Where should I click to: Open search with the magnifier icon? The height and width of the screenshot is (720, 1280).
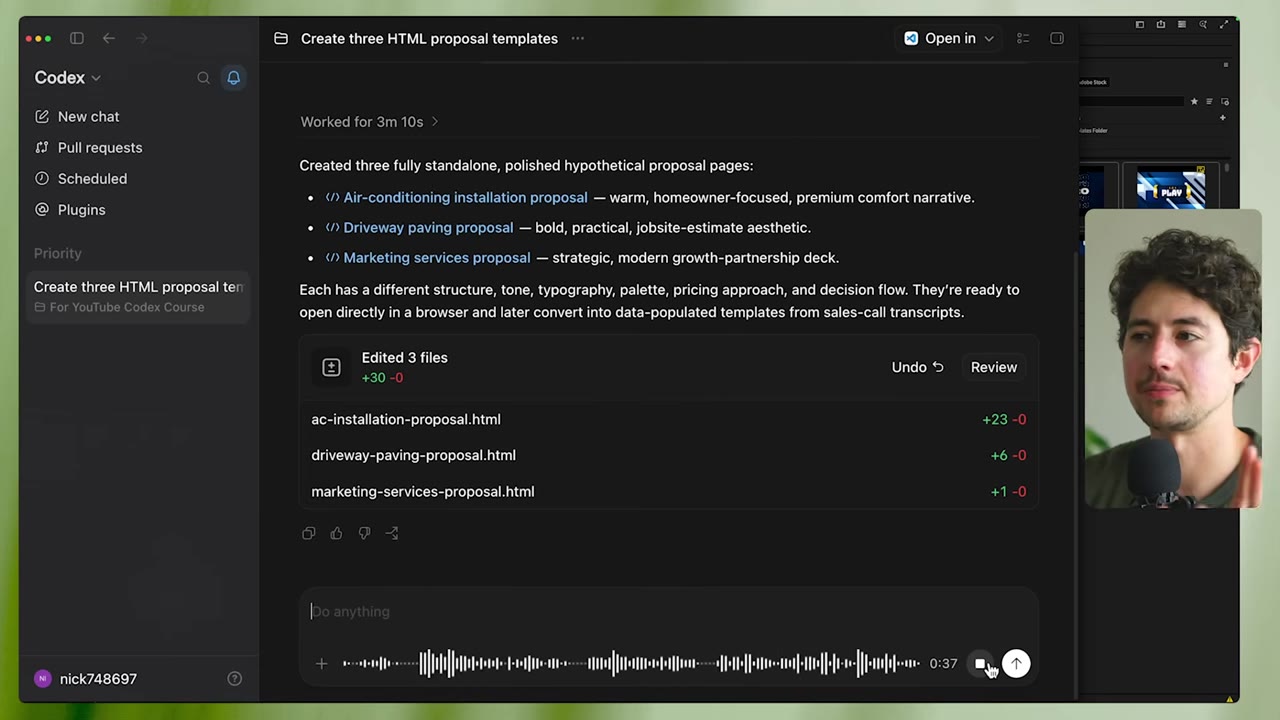click(x=203, y=77)
